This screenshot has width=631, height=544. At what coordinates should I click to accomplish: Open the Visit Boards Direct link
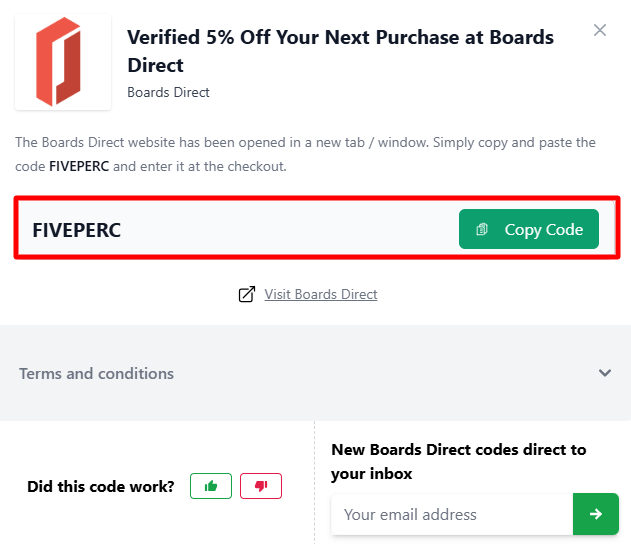tap(321, 294)
